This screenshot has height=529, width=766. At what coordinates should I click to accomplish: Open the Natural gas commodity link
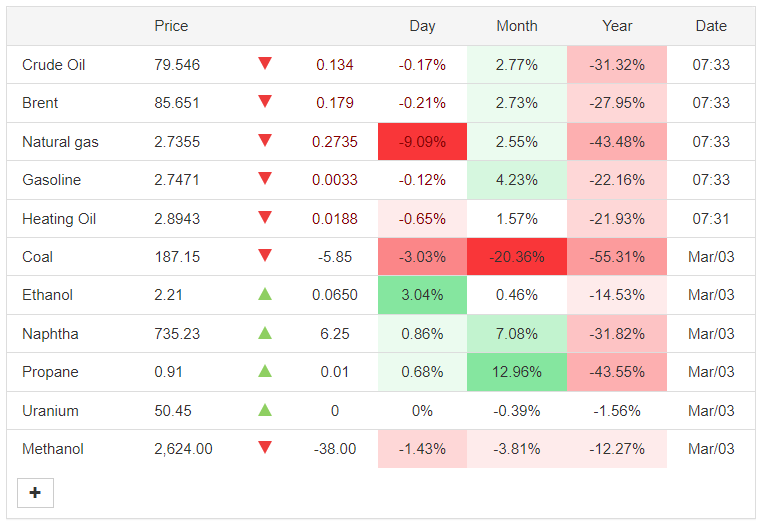pos(60,142)
